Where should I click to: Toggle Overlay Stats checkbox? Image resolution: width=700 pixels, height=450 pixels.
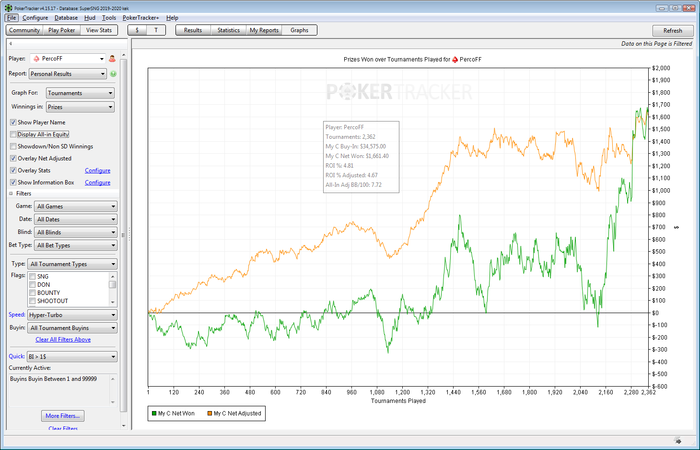click(x=13, y=171)
